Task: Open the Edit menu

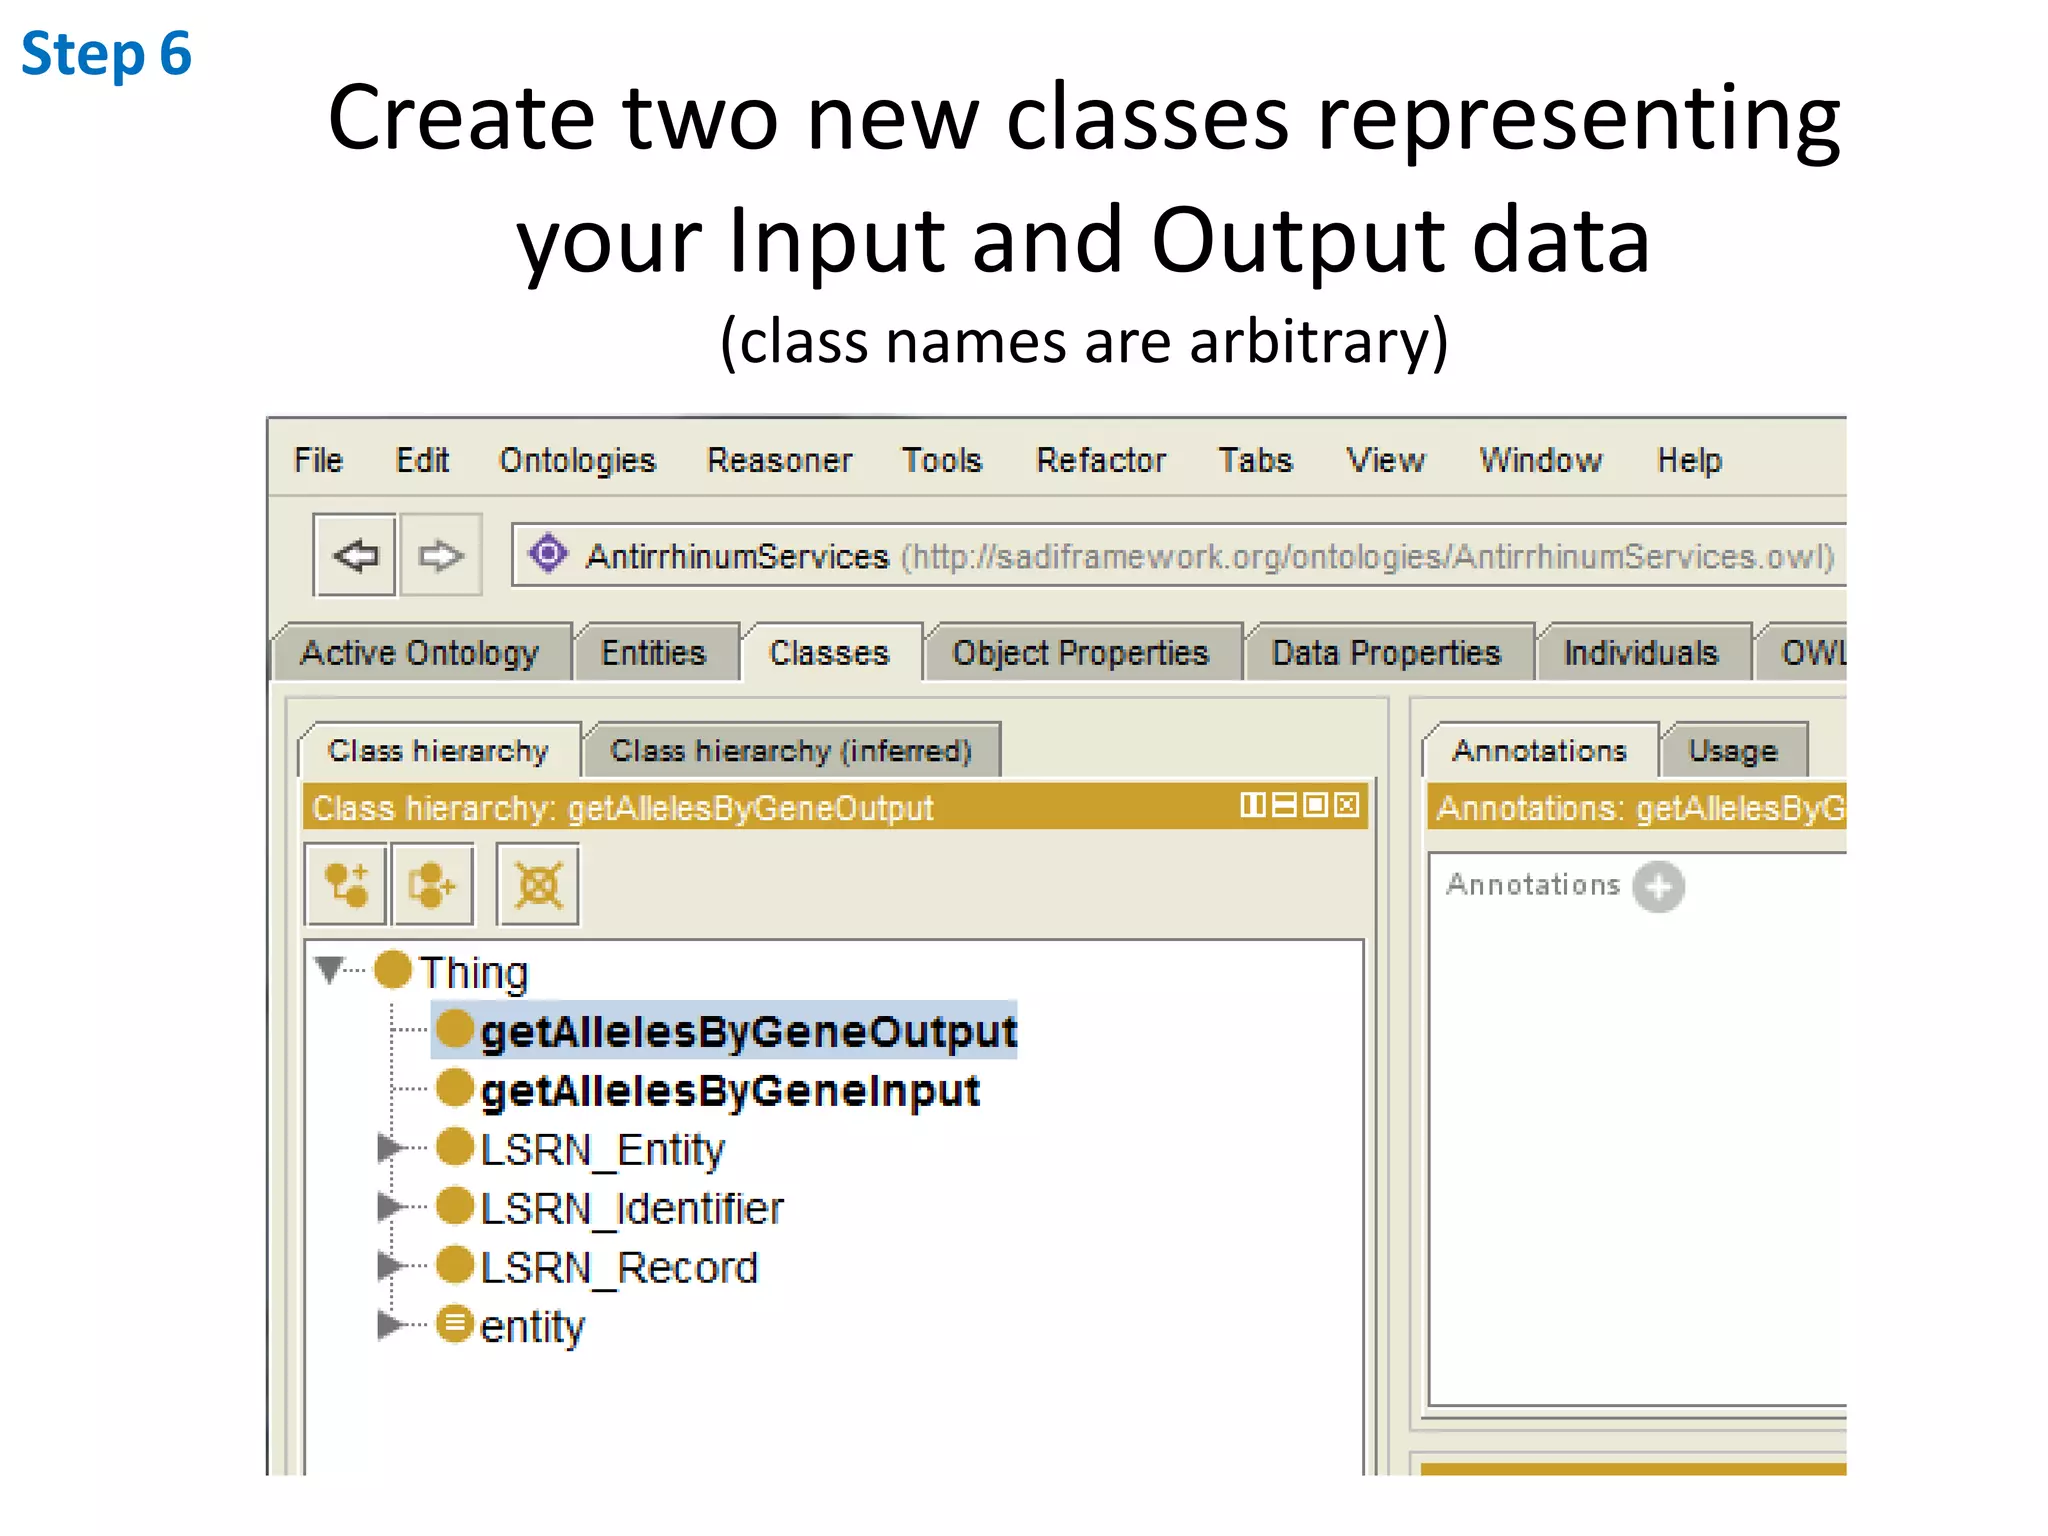Action: 422,460
